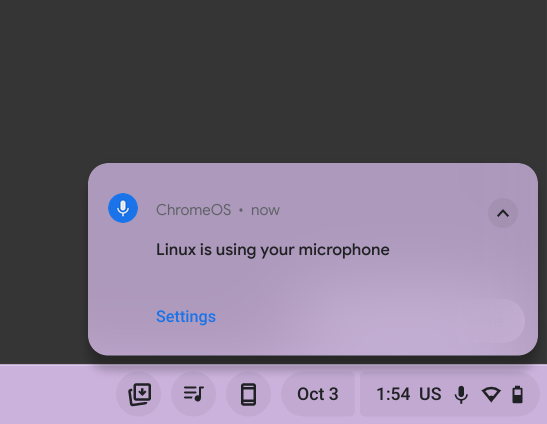
Task: Click the battery status icon
Action: [517, 395]
